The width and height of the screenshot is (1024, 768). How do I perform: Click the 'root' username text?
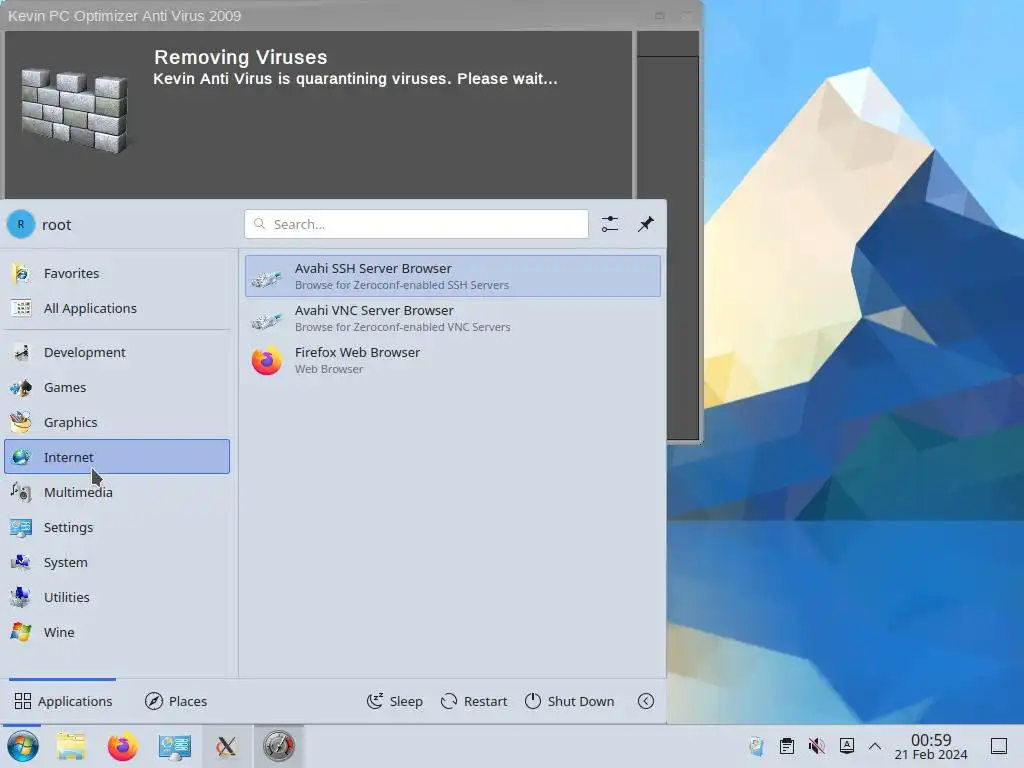click(56, 225)
